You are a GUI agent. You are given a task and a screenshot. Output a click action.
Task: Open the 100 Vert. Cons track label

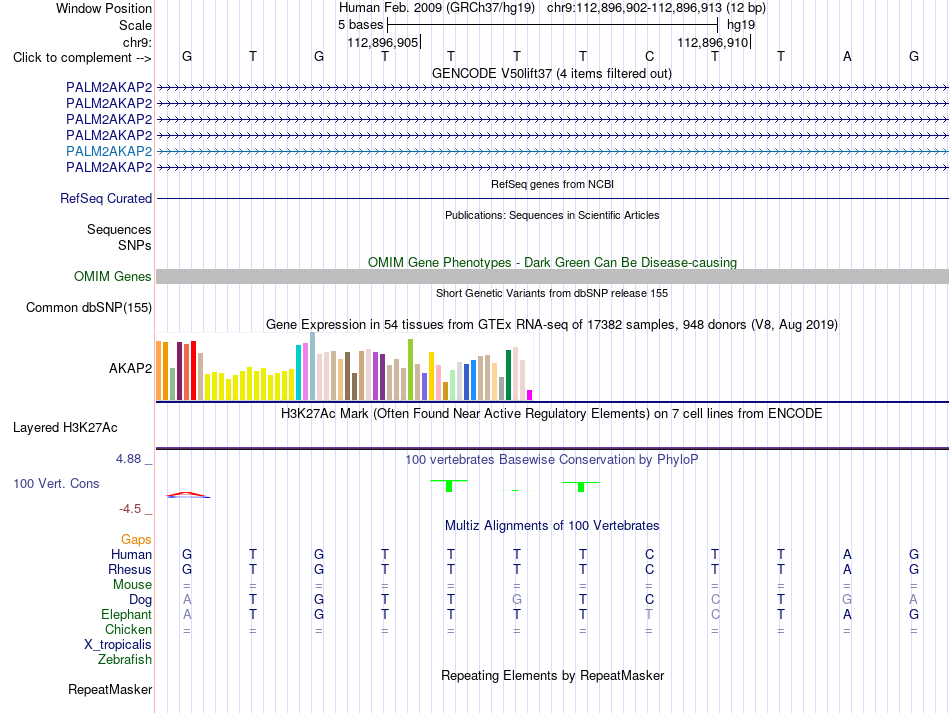pos(56,483)
